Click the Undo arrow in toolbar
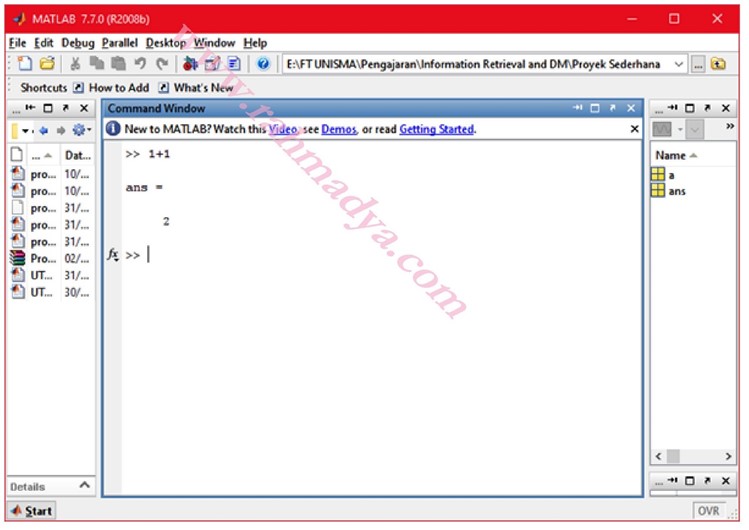This screenshot has width=749, height=530. click(x=140, y=64)
